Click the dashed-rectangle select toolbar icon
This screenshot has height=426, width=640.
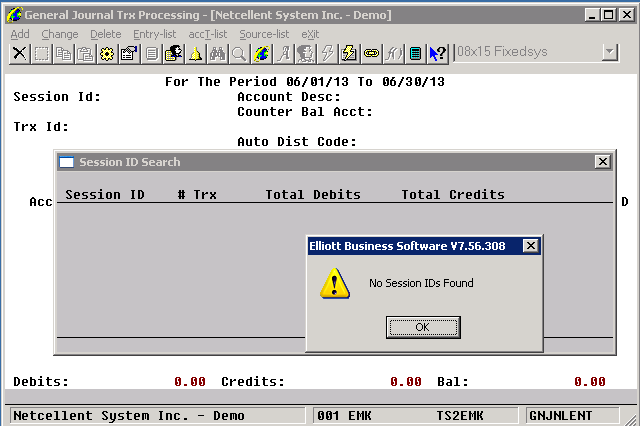click(x=42, y=54)
